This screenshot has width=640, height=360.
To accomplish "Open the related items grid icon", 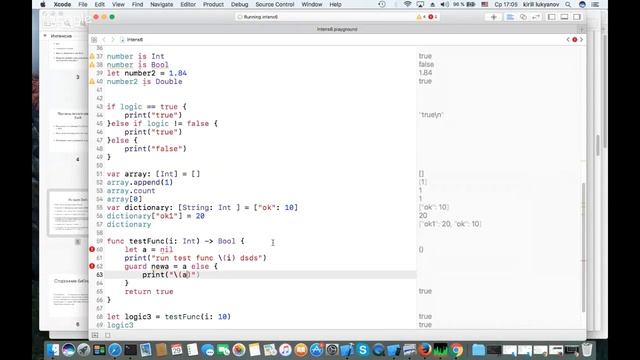I will [94, 40].
